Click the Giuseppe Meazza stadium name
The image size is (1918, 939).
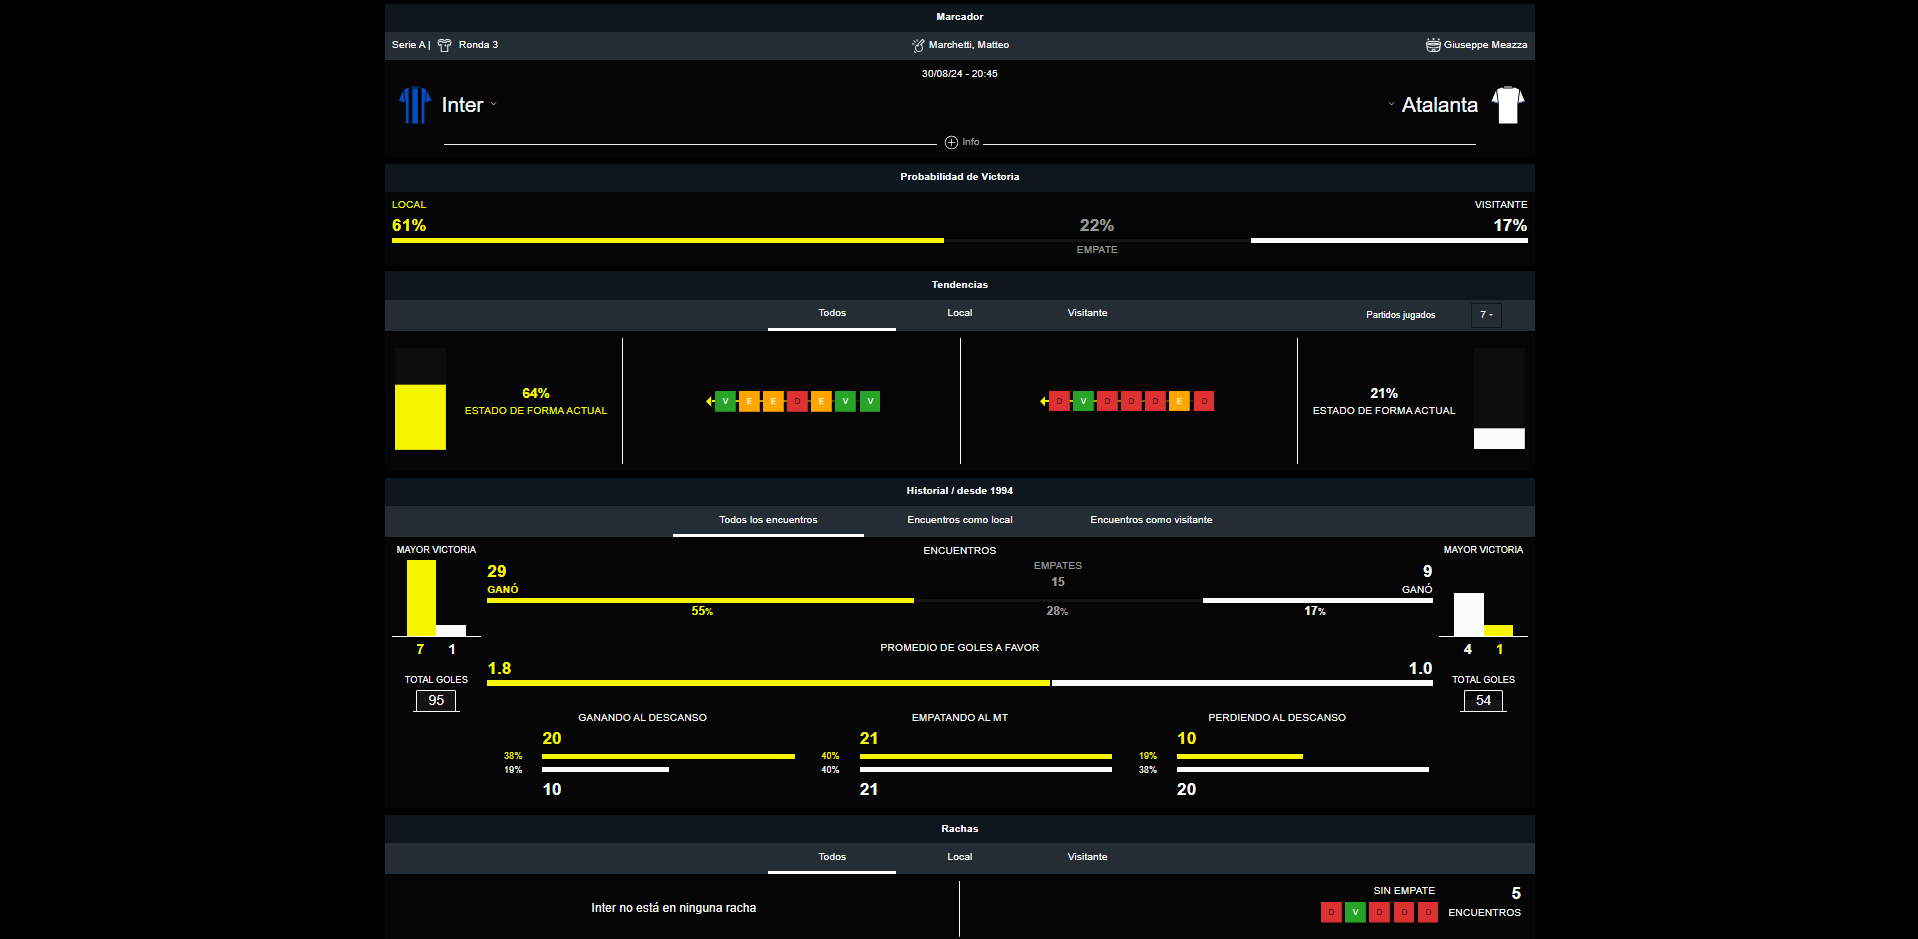coord(1485,45)
